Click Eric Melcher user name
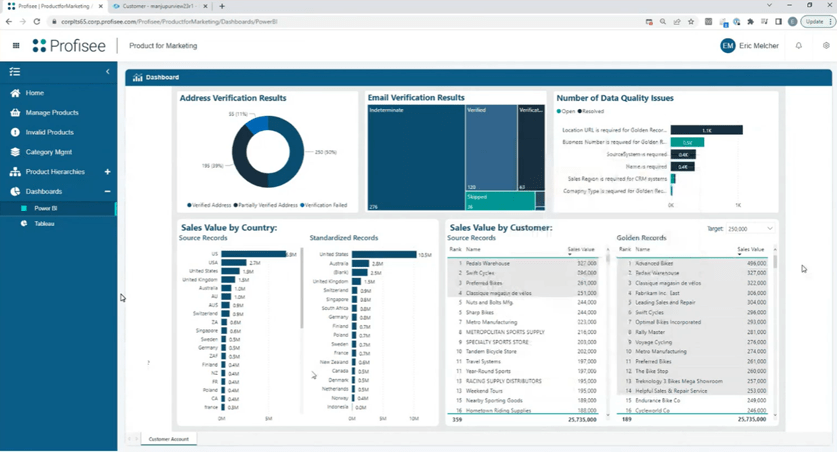This screenshot has height=452, width=837. click(759, 46)
